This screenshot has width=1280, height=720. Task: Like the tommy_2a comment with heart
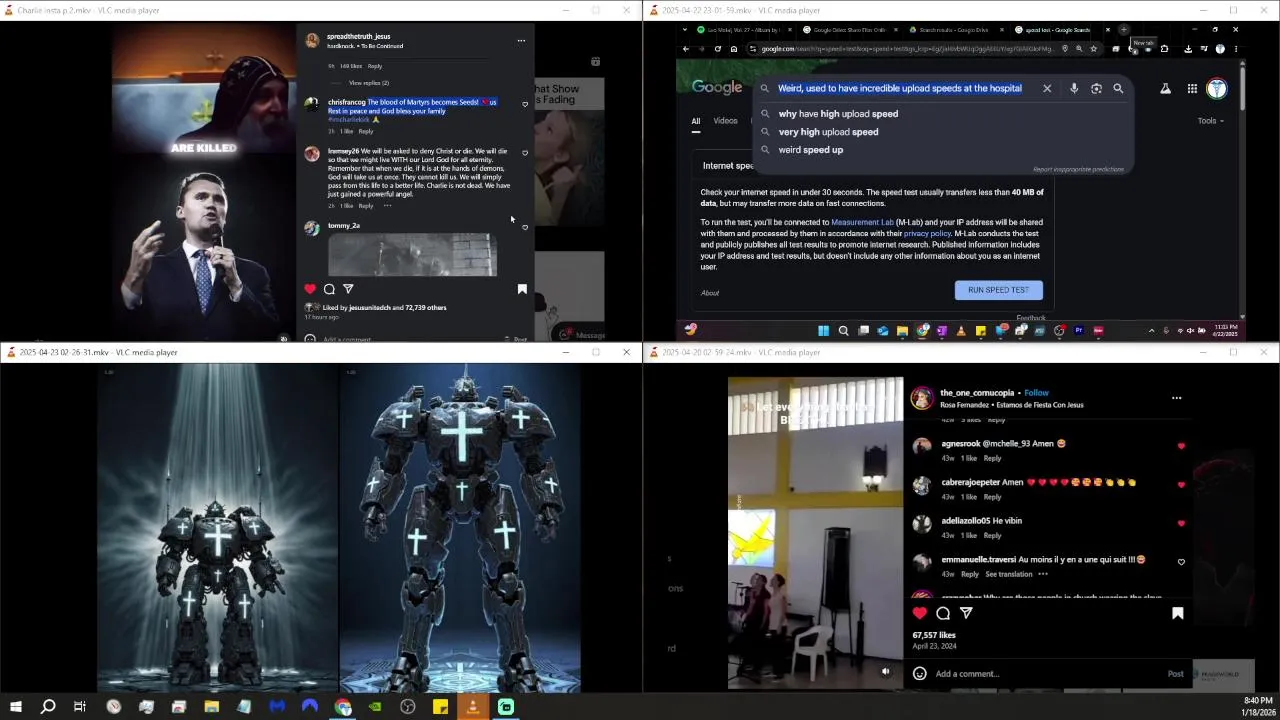point(525,227)
